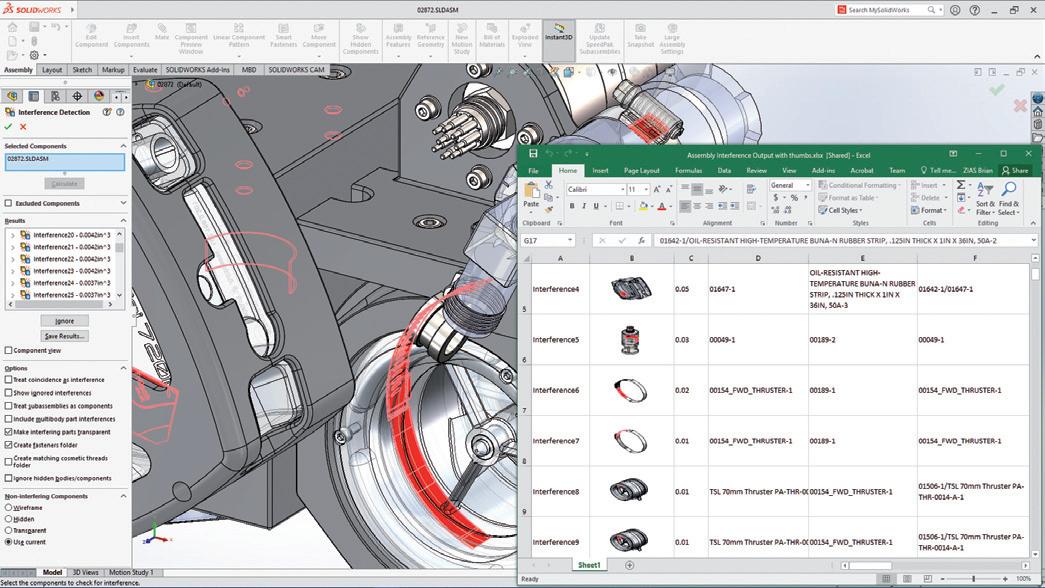Expand the Interference24 result item
Viewport: 1045px width, 588px height.
[13, 283]
